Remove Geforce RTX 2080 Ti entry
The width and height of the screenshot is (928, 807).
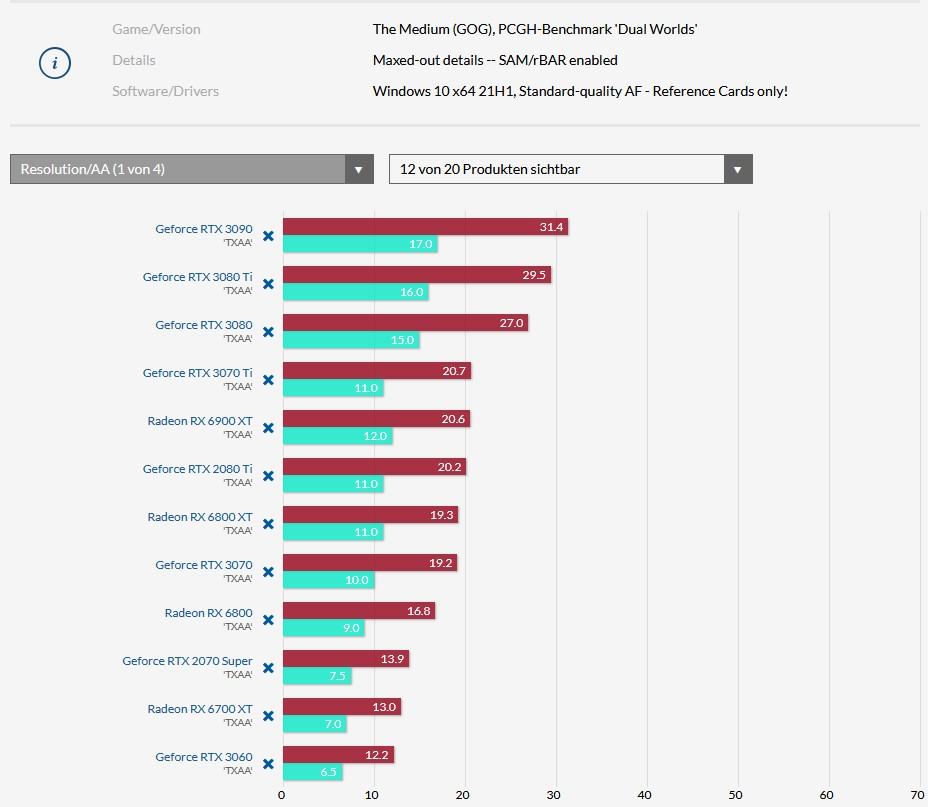pyautogui.click(x=268, y=476)
